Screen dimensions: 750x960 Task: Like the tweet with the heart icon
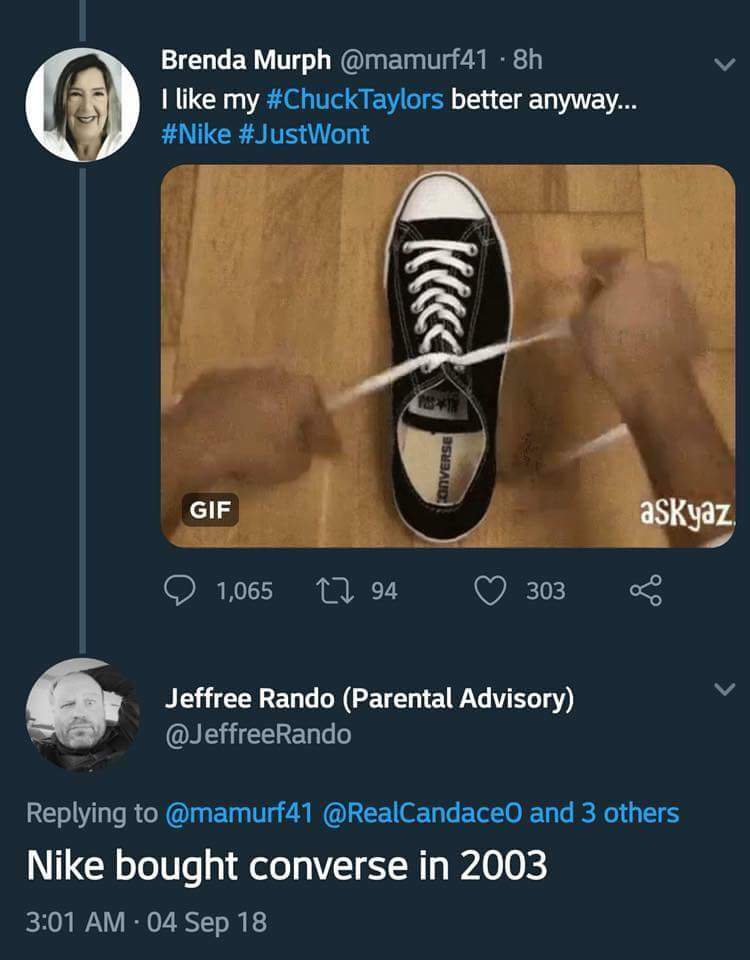(490, 591)
